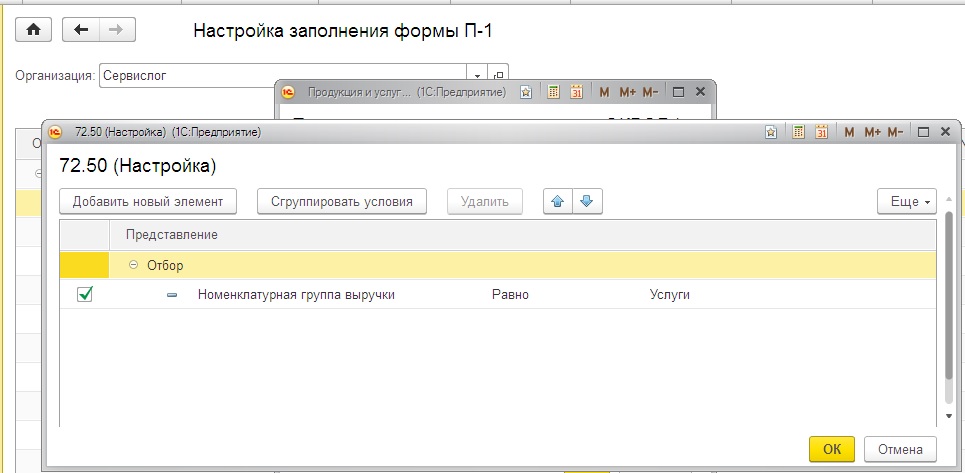Confirm settings with OK button
The height and width of the screenshot is (473, 965).
[x=832, y=449]
